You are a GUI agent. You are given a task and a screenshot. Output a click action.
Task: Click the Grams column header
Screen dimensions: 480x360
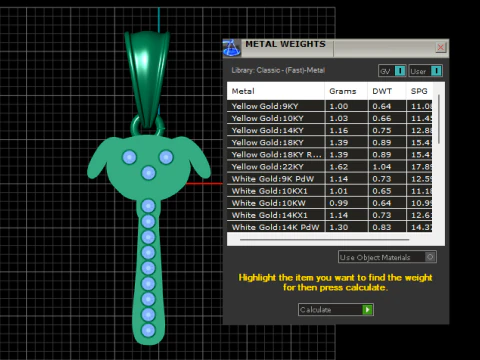(x=346, y=91)
